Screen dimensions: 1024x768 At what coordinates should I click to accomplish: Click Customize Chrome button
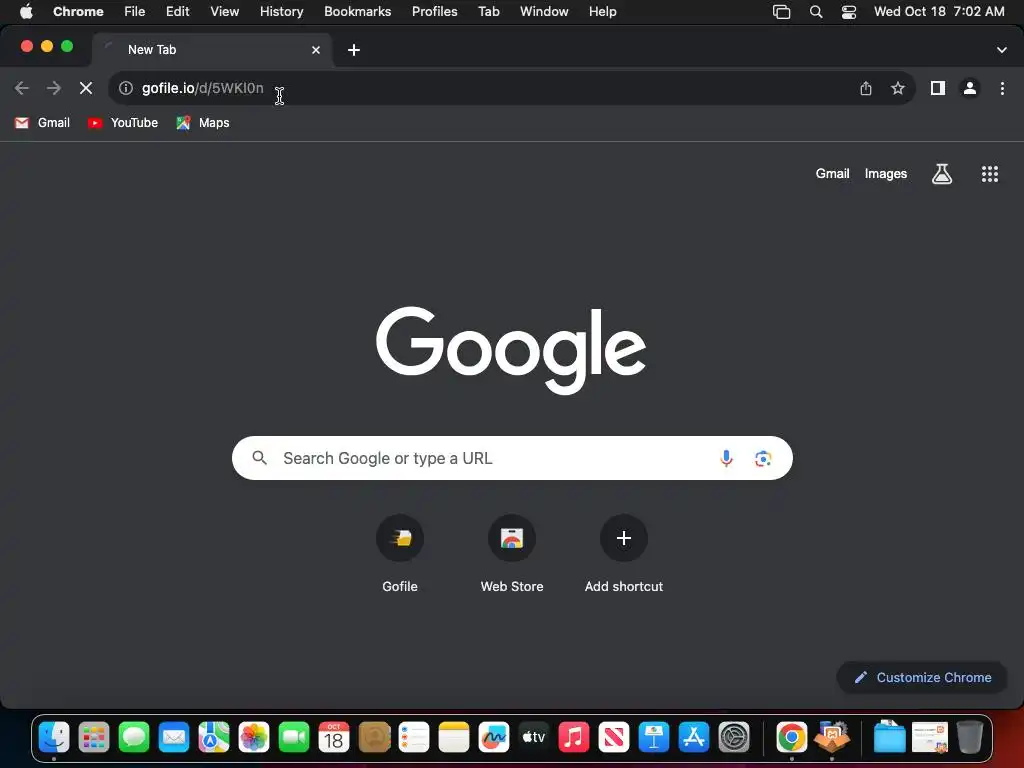[x=922, y=678]
